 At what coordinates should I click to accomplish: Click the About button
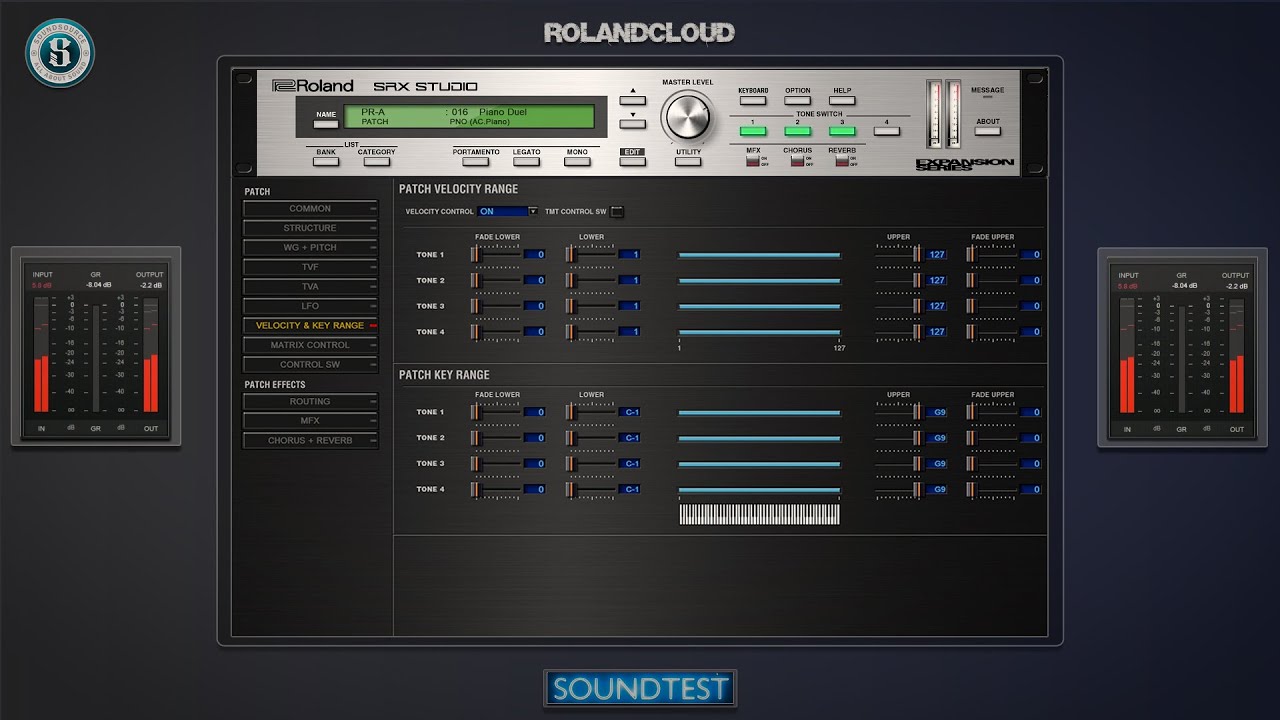point(988,131)
